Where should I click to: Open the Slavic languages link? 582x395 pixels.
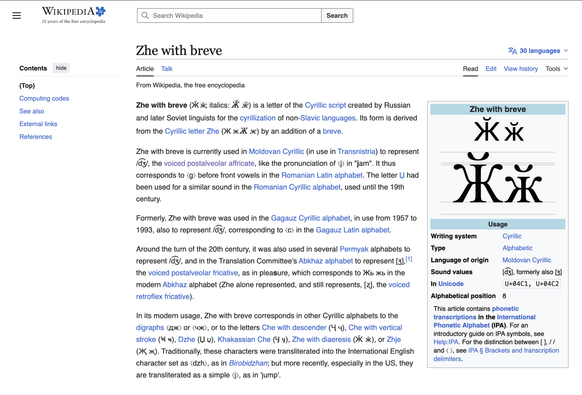[x=328, y=118]
